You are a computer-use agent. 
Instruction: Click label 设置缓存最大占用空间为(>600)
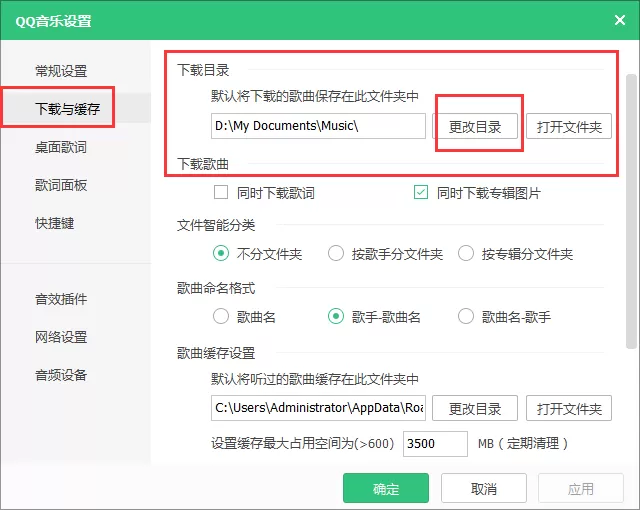click(302, 443)
